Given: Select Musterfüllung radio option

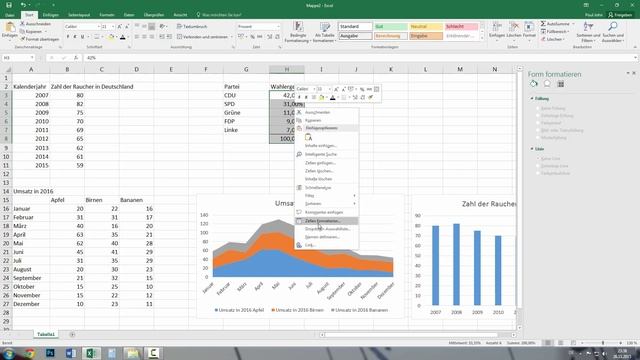Looking at the screenshot, I should coord(538,138).
